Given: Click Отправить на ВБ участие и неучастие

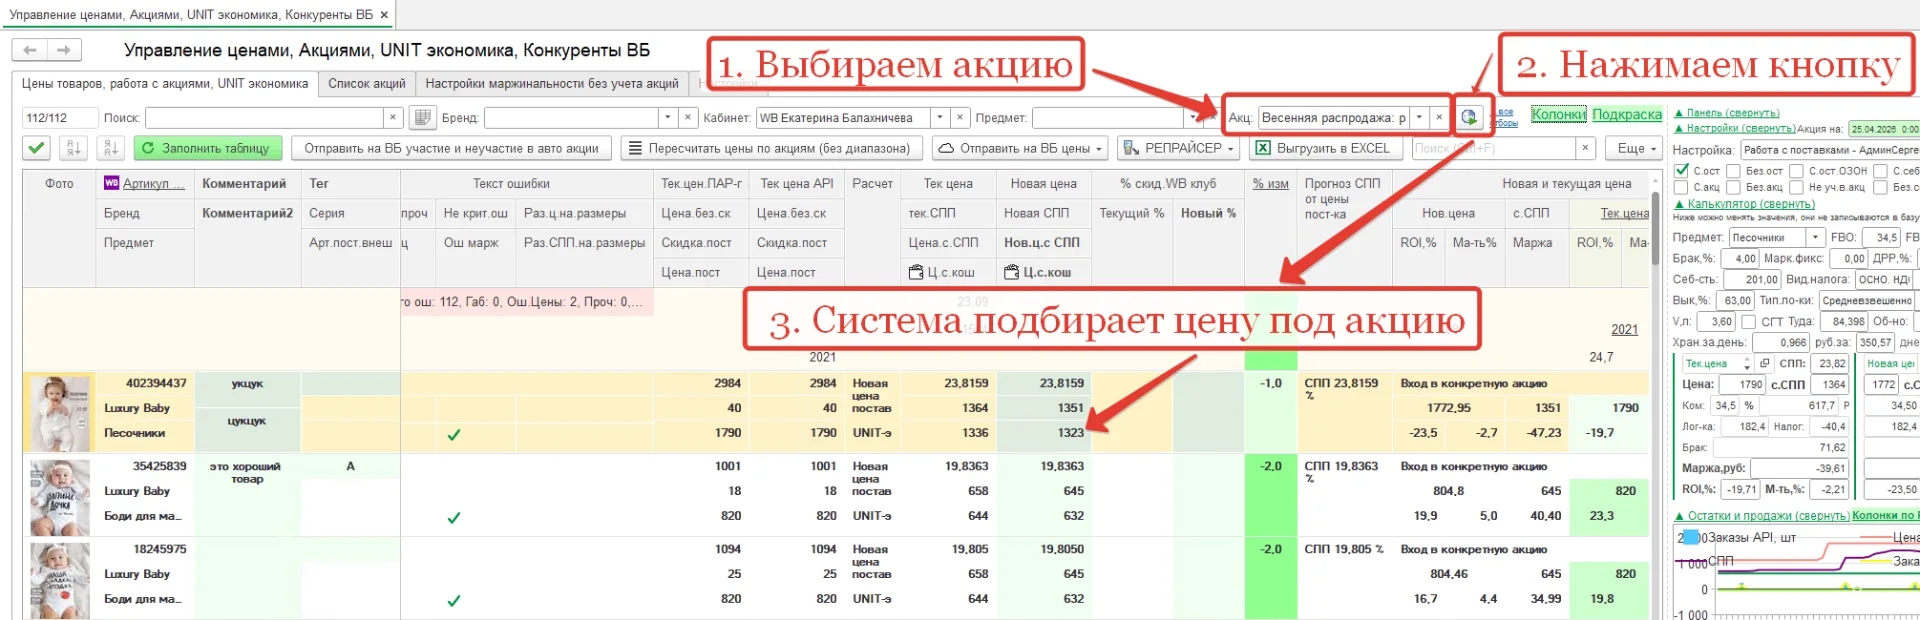Looking at the screenshot, I should pos(451,148).
